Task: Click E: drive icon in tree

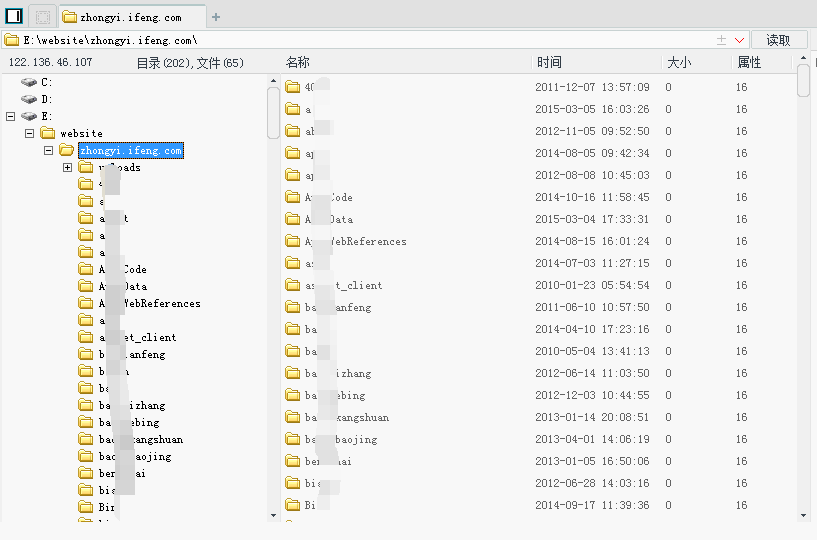Action: coord(29,116)
